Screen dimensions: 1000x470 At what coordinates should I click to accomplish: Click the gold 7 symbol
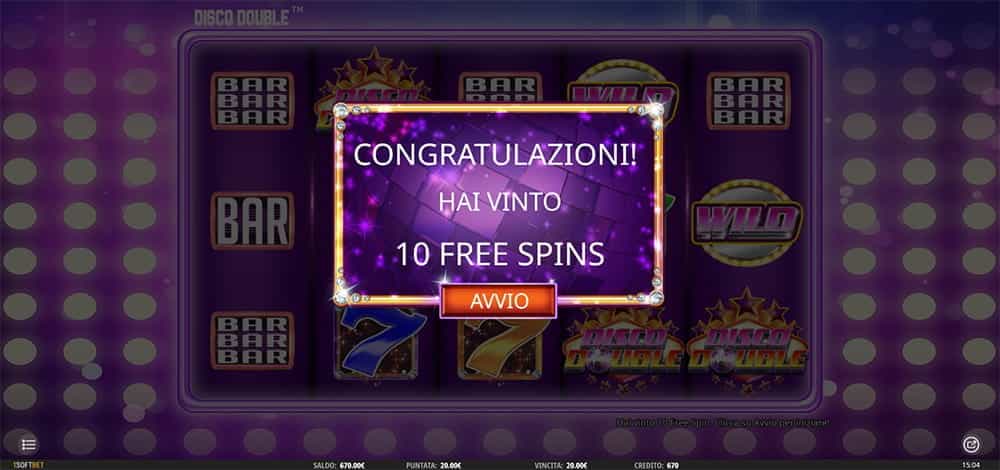tap(499, 348)
